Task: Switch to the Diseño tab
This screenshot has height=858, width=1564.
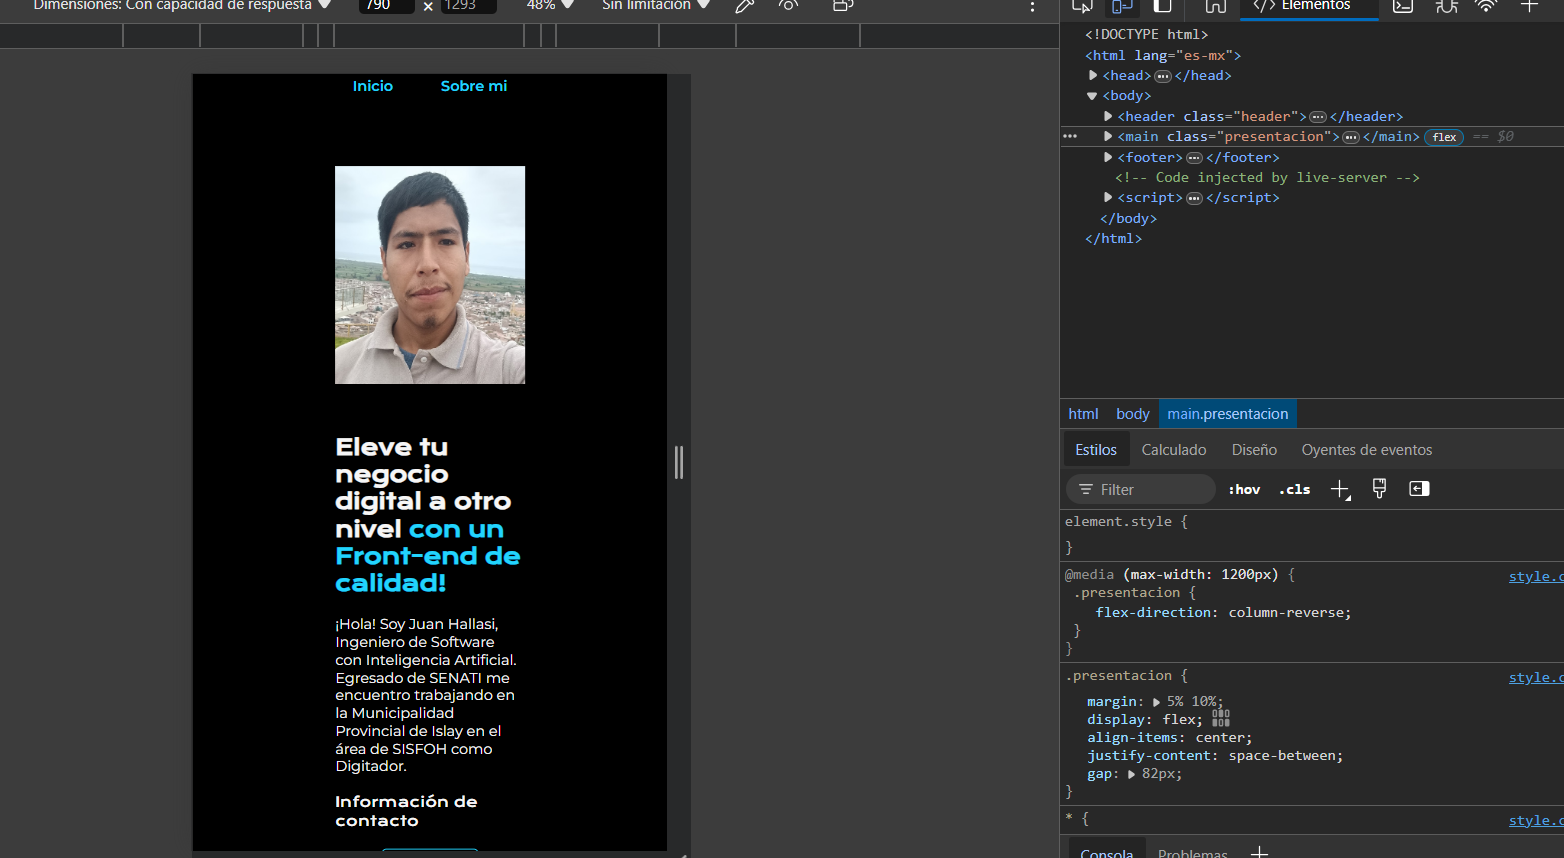Action: coord(1254,450)
